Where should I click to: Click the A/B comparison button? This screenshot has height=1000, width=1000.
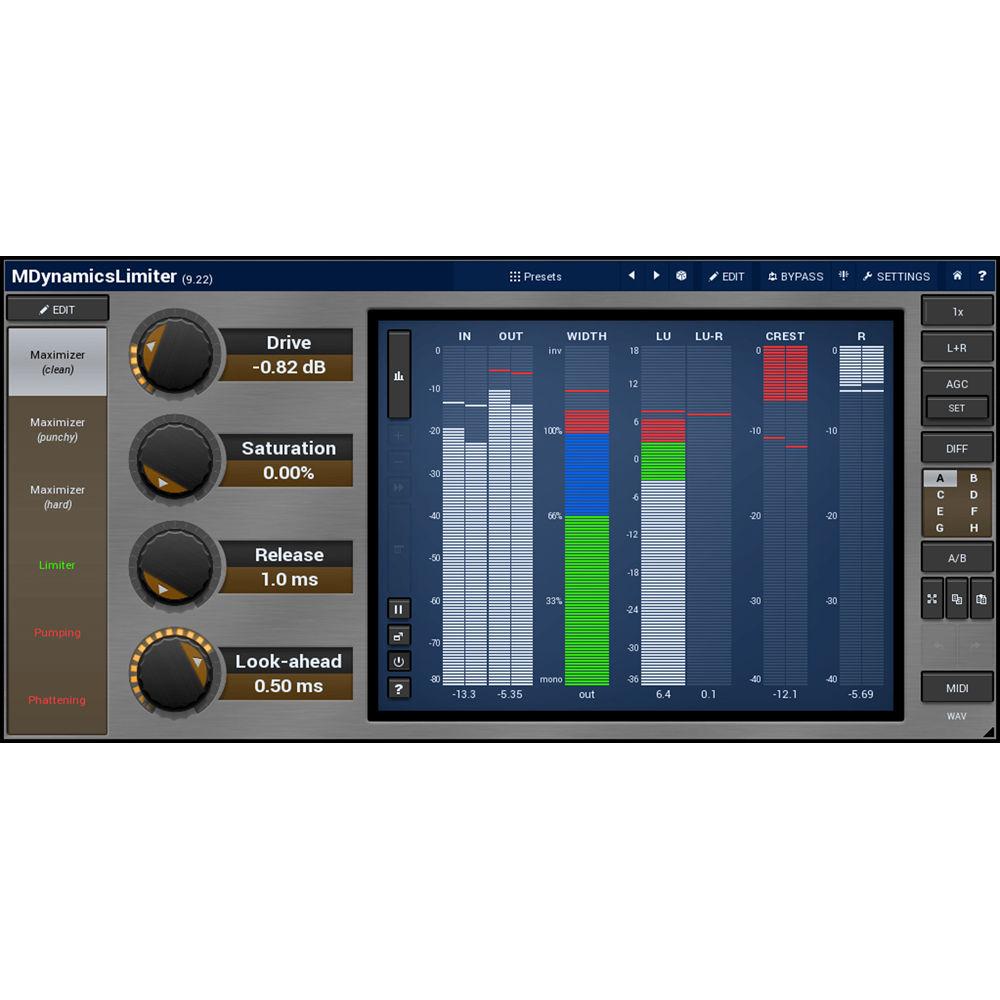pos(956,557)
